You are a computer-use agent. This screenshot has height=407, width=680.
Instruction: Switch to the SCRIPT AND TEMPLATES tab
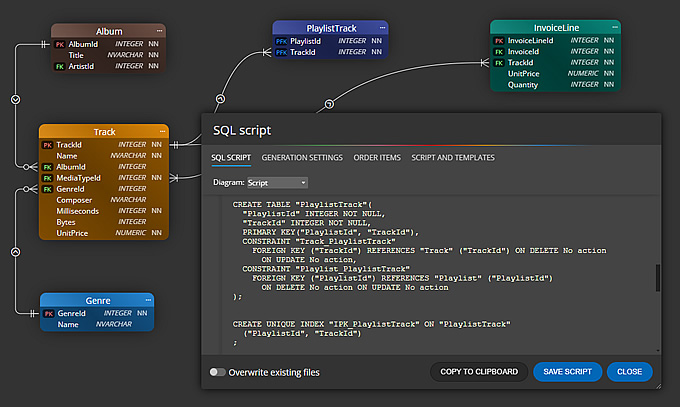pyautogui.click(x=453, y=158)
